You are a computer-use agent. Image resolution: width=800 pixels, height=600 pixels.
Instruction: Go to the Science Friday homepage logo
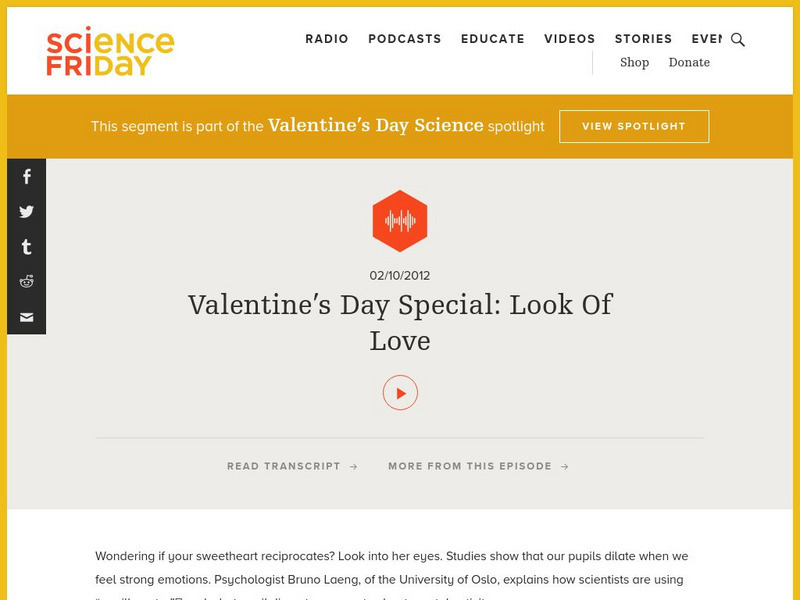click(x=110, y=52)
